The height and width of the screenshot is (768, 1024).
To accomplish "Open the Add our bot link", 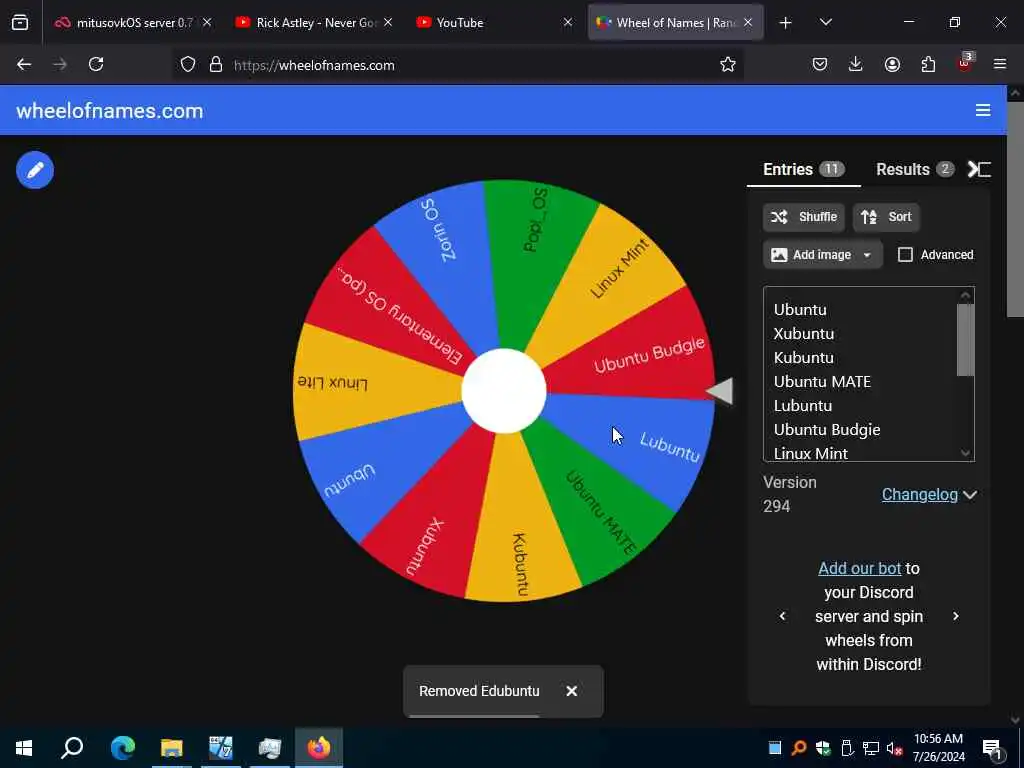I will (859, 568).
